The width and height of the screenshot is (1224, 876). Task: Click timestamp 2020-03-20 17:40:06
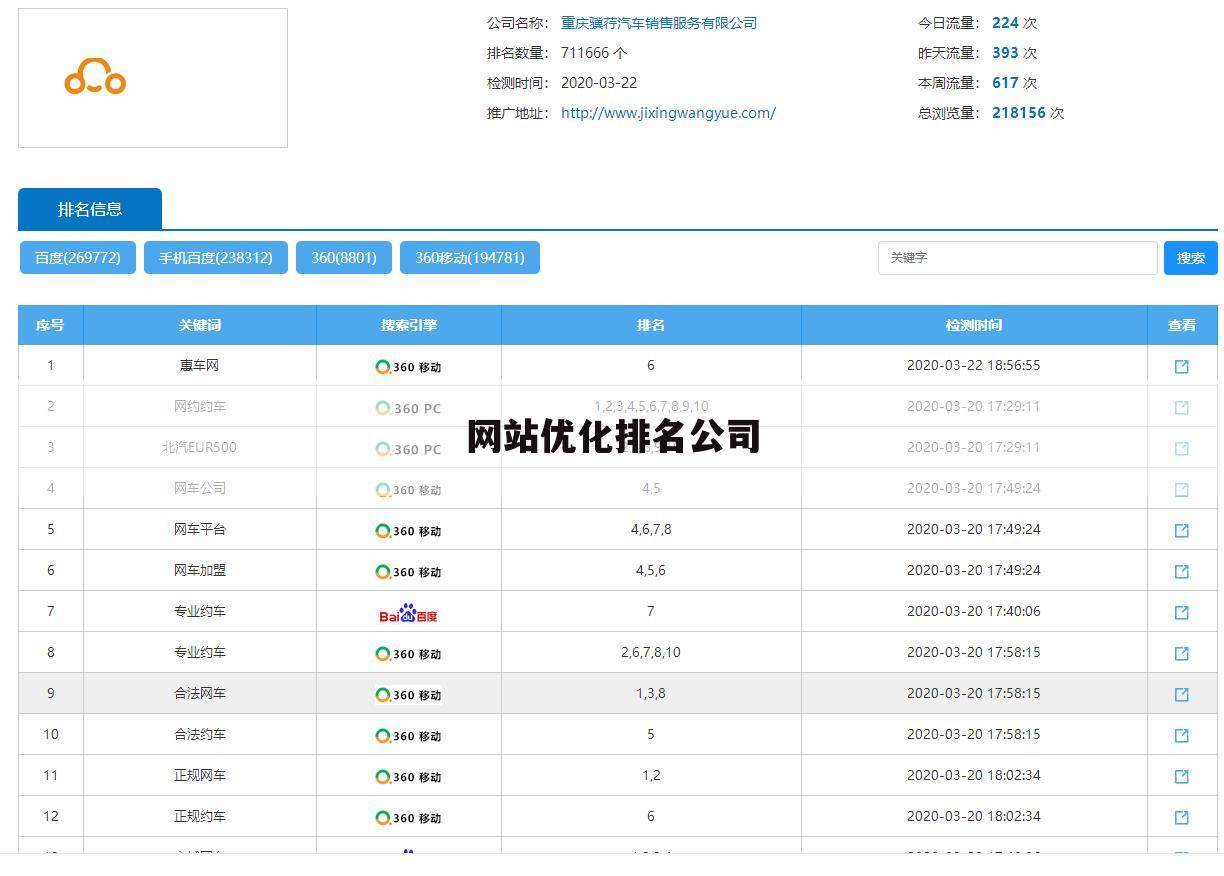coord(974,612)
